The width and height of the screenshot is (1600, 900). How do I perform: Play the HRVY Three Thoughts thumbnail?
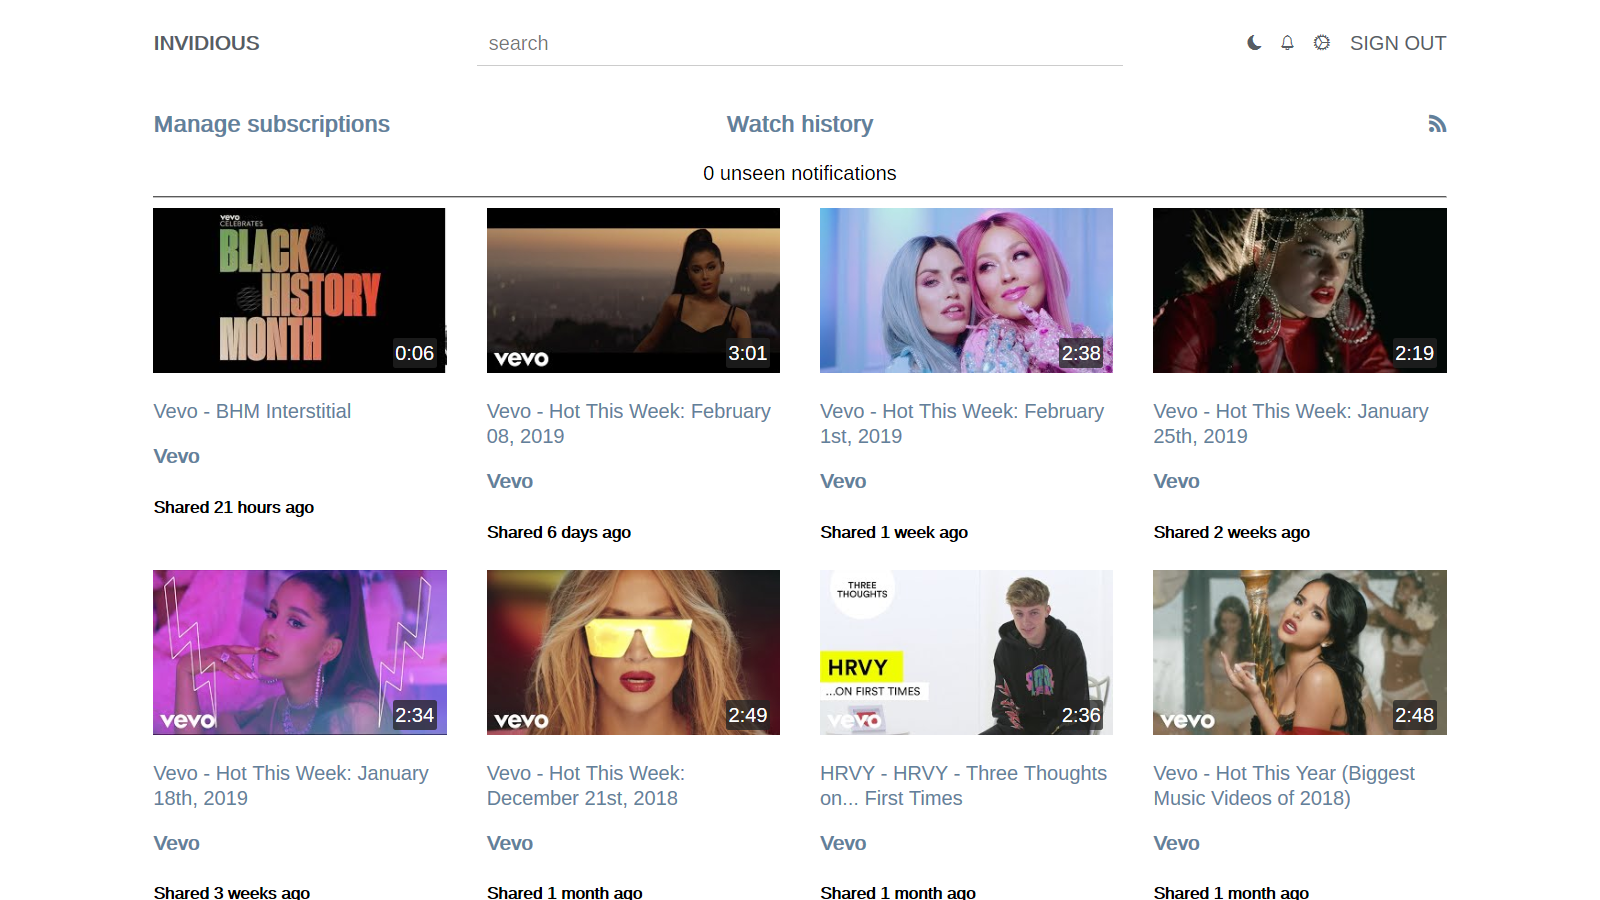tap(966, 652)
